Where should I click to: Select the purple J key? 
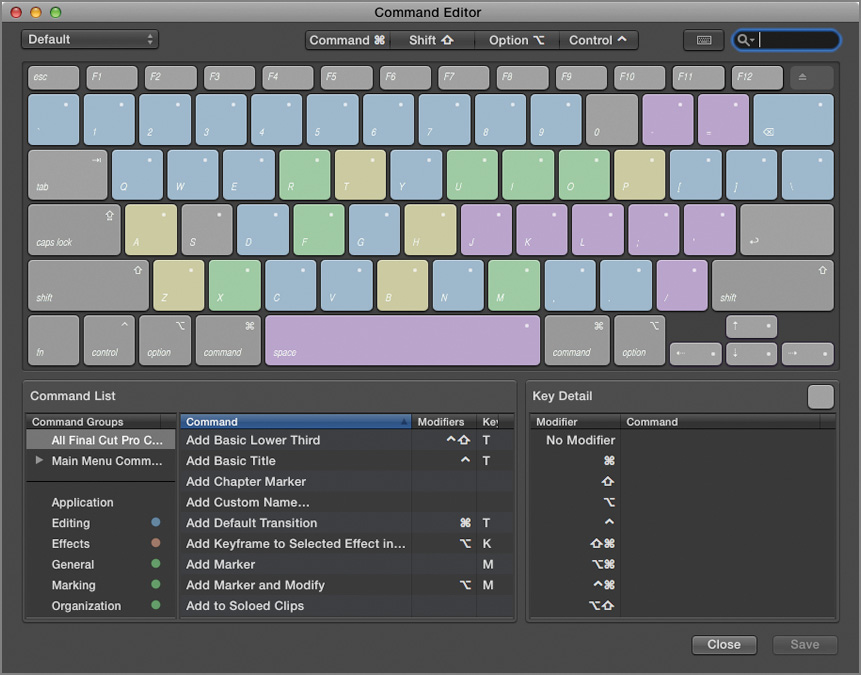(487, 230)
